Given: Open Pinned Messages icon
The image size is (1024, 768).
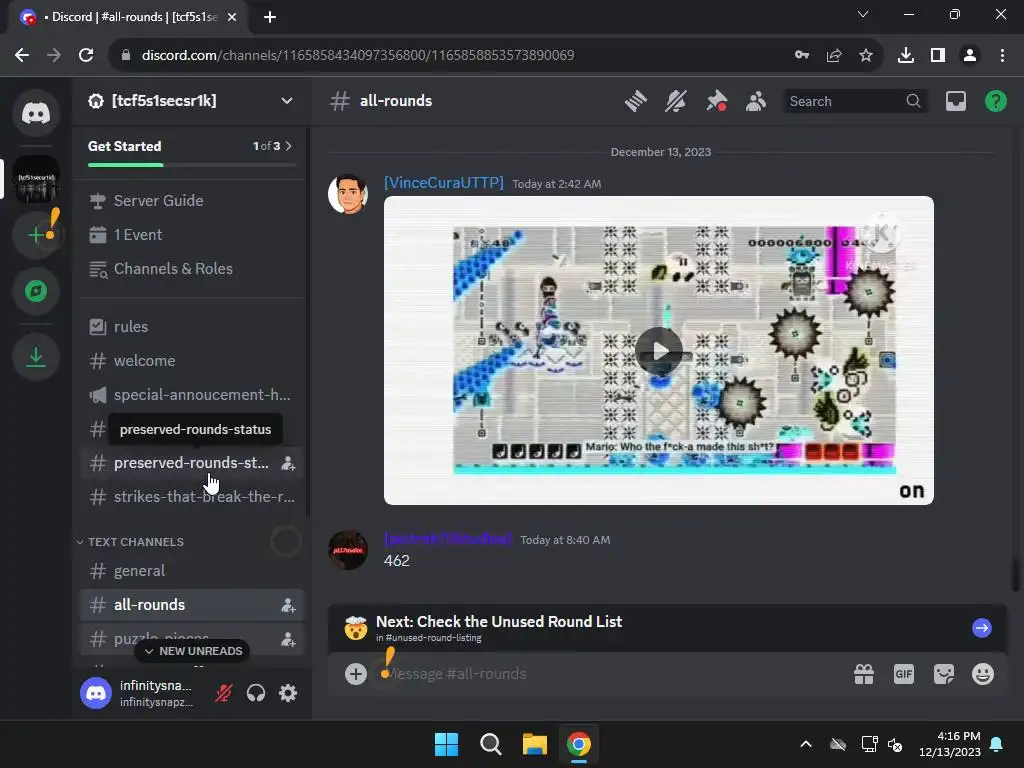Looking at the screenshot, I should click(716, 101).
